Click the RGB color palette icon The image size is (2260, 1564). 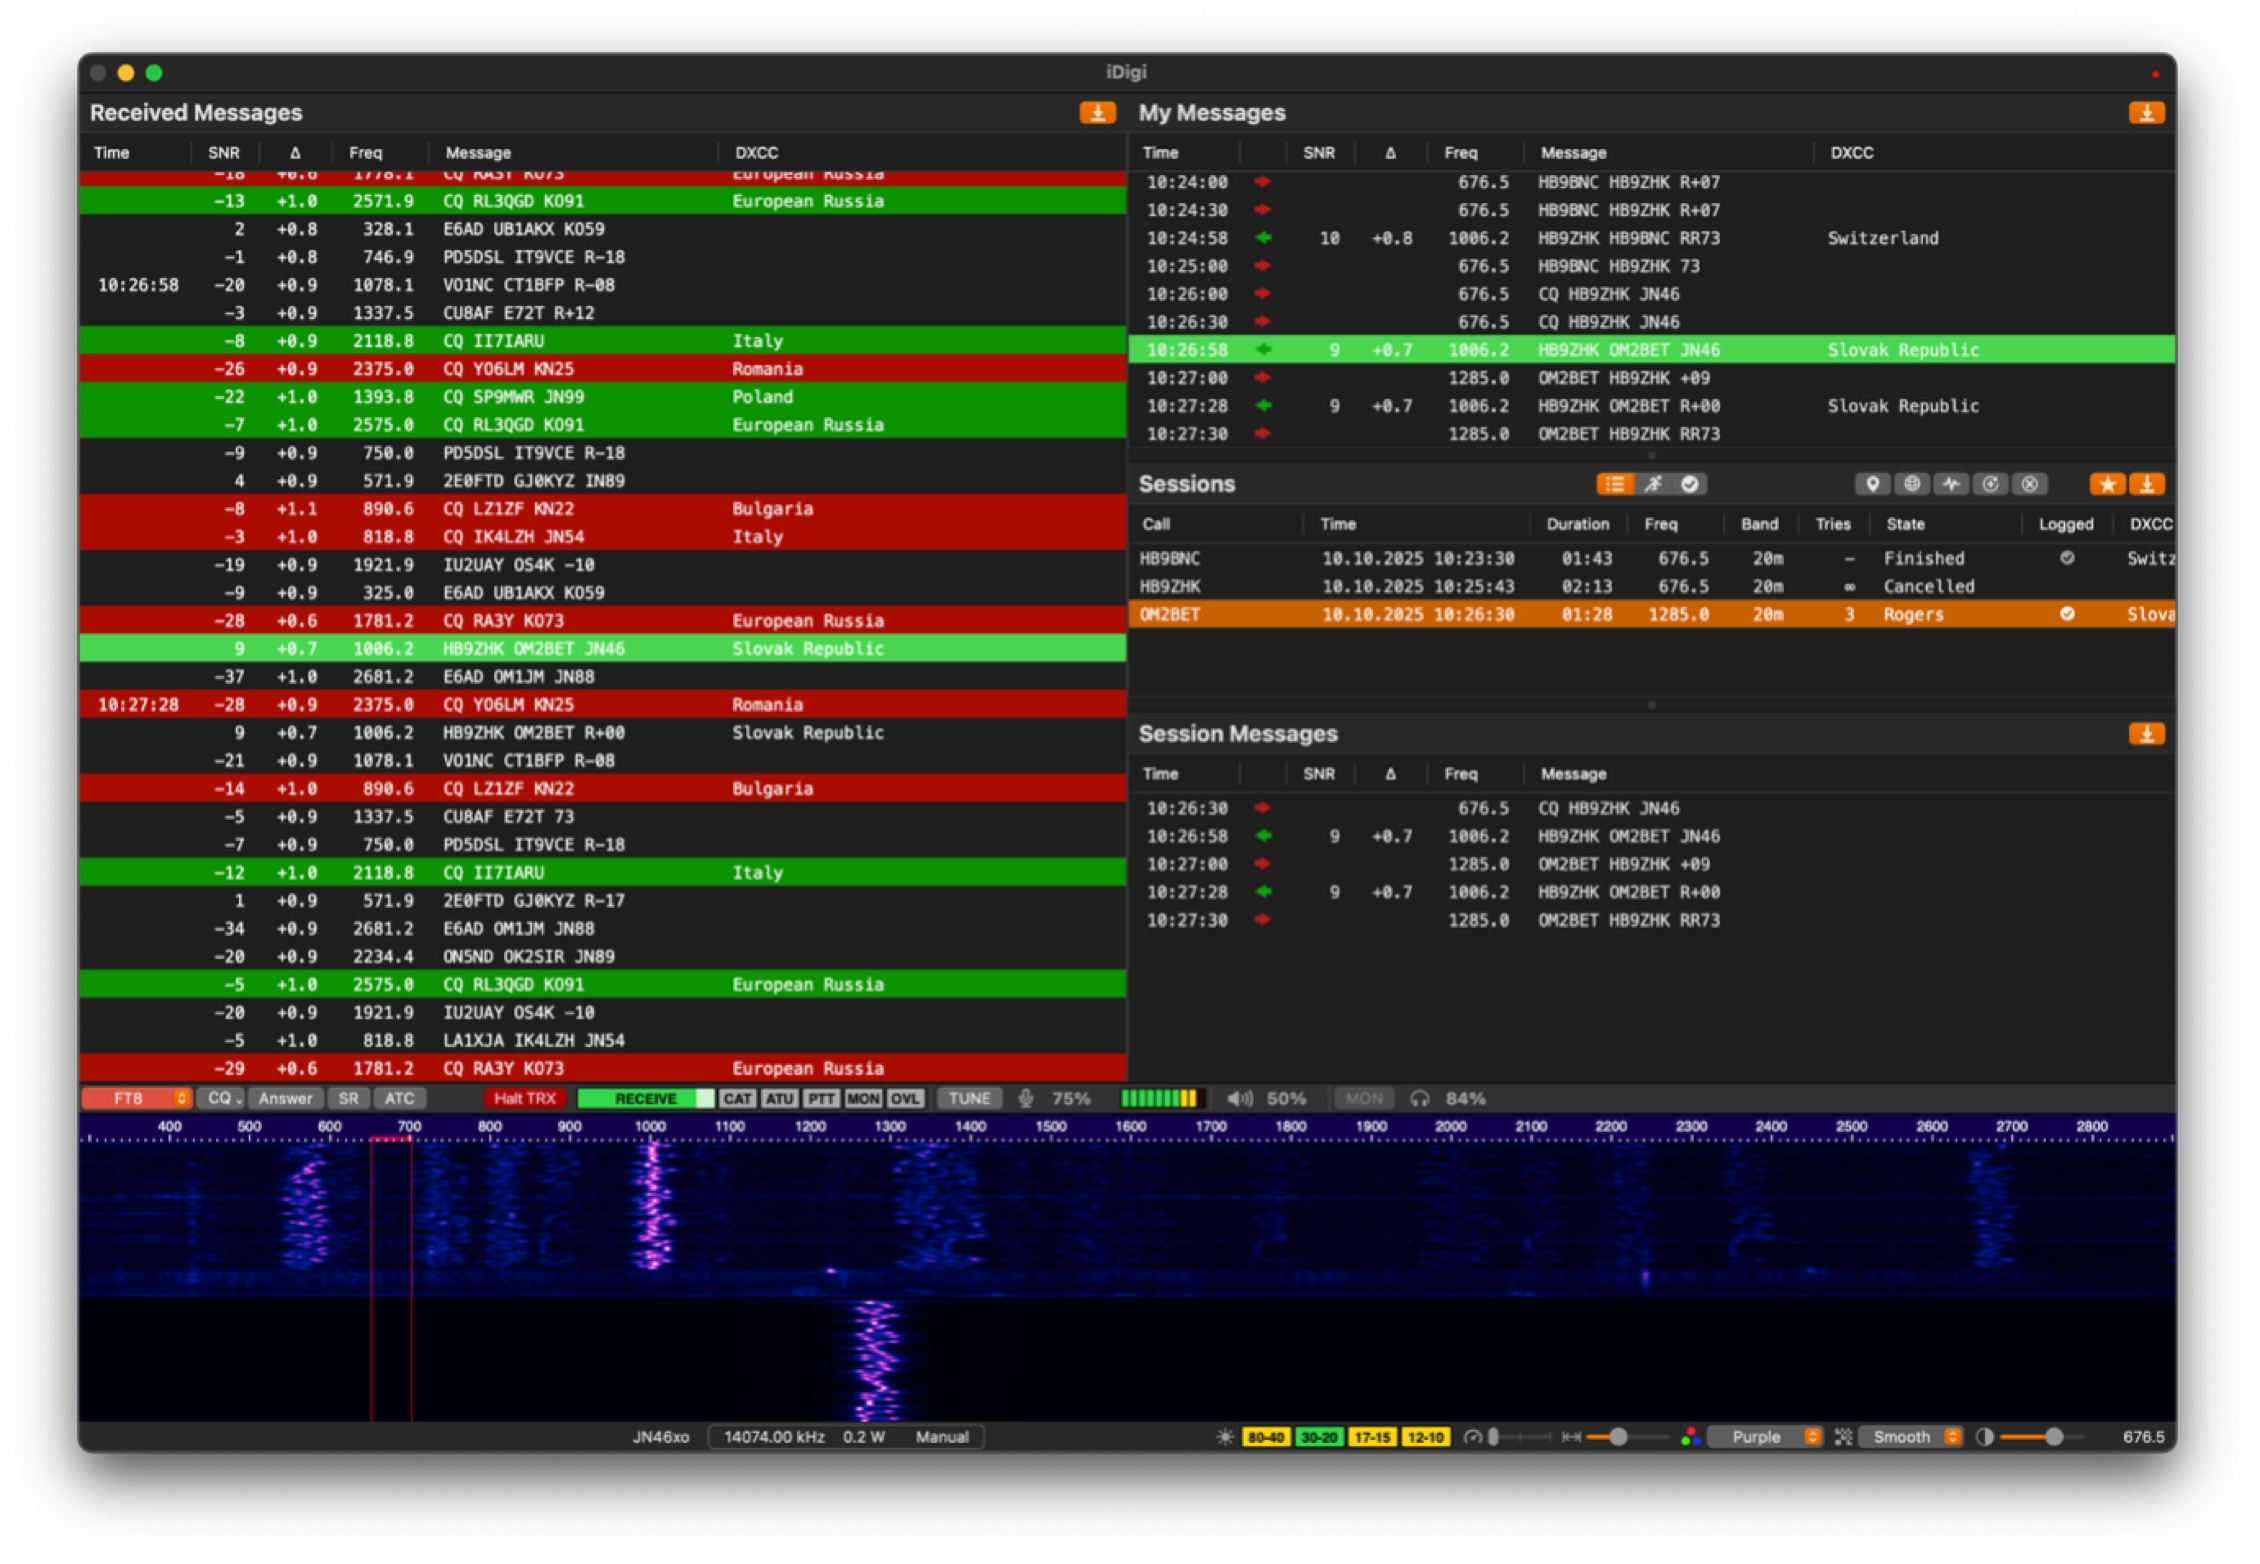tap(1691, 1437)
